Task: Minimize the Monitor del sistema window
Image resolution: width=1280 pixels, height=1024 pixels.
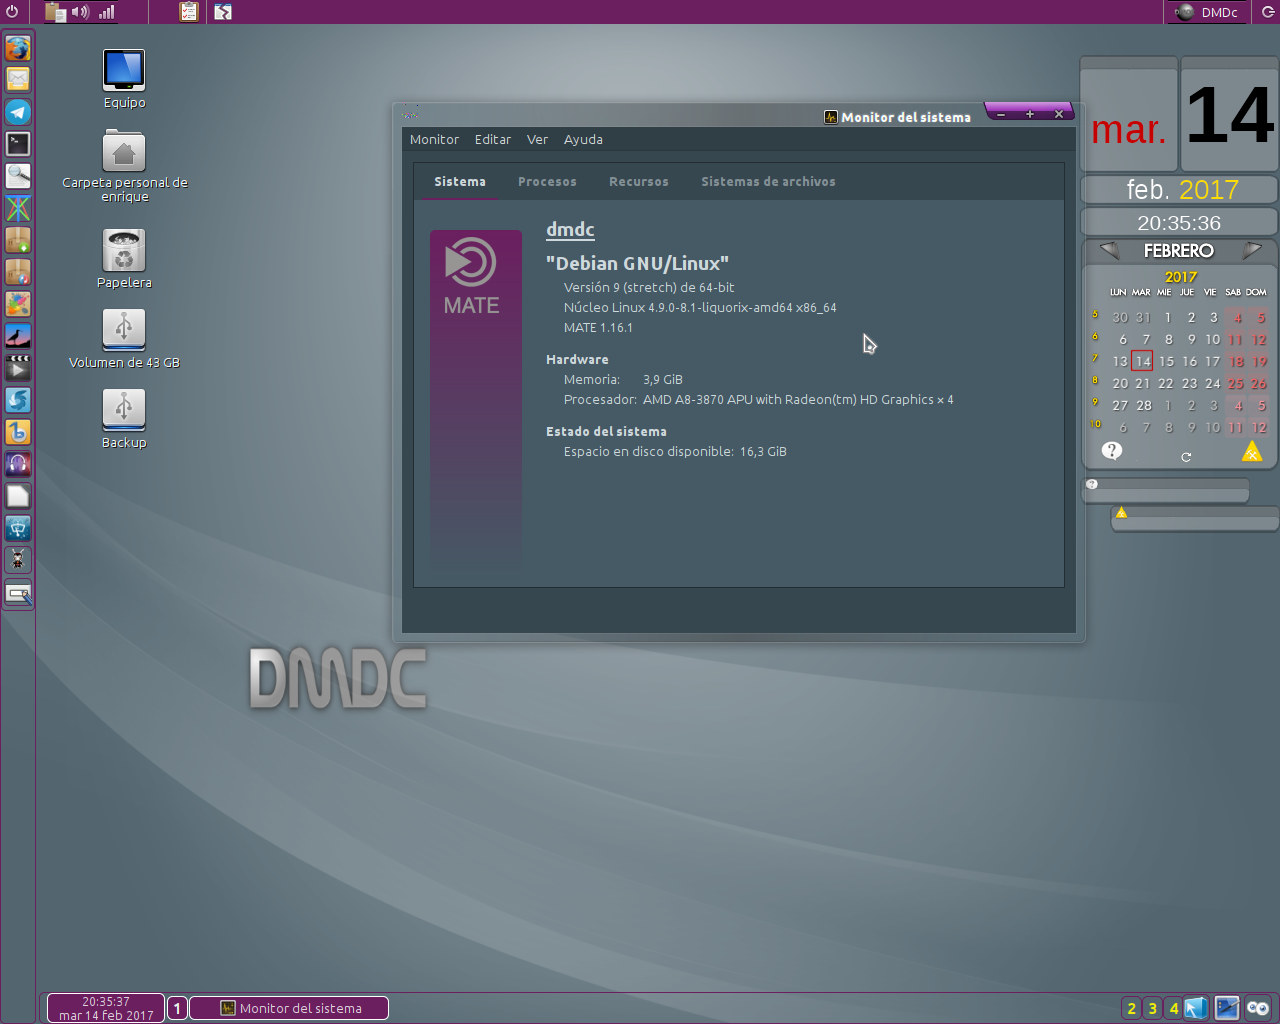Action: tap(1001, 114)
